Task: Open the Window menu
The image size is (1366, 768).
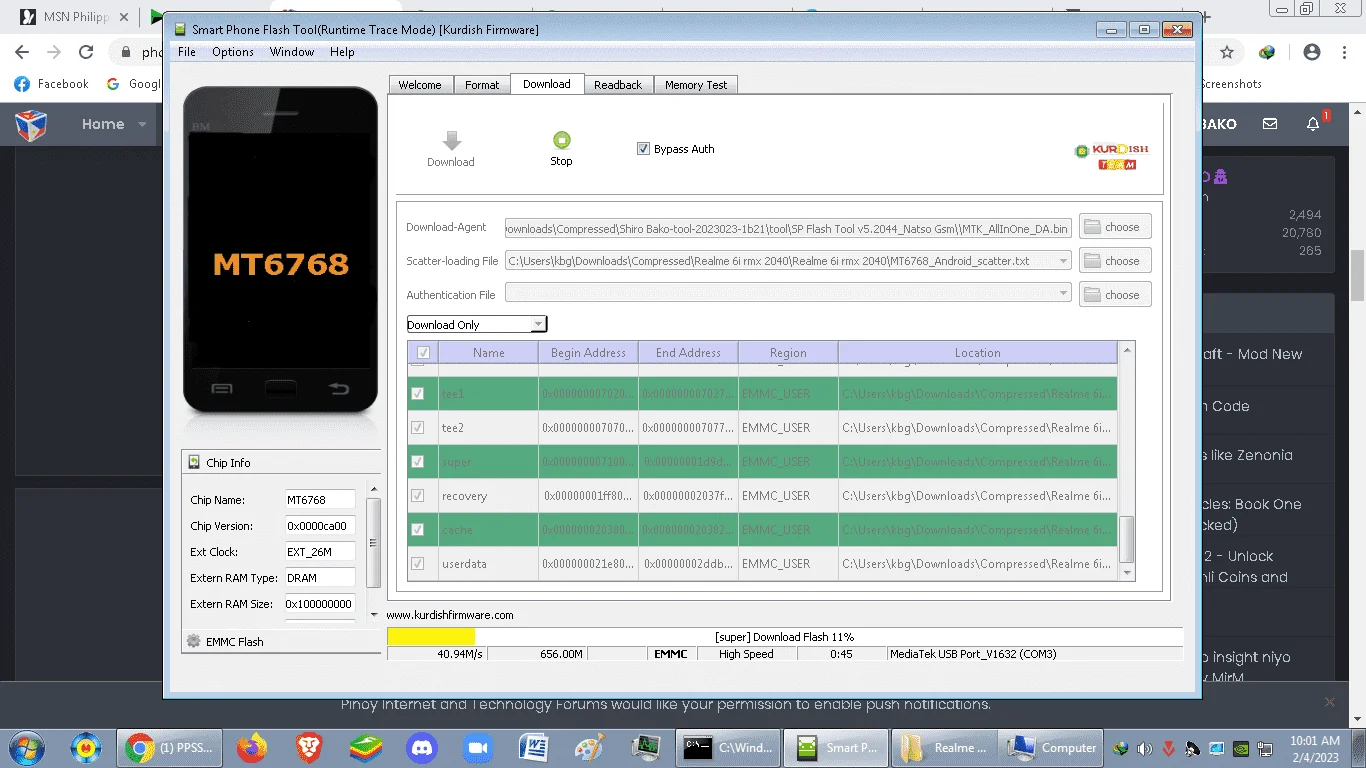Action: pyautogui.click(x=292, y=52)
